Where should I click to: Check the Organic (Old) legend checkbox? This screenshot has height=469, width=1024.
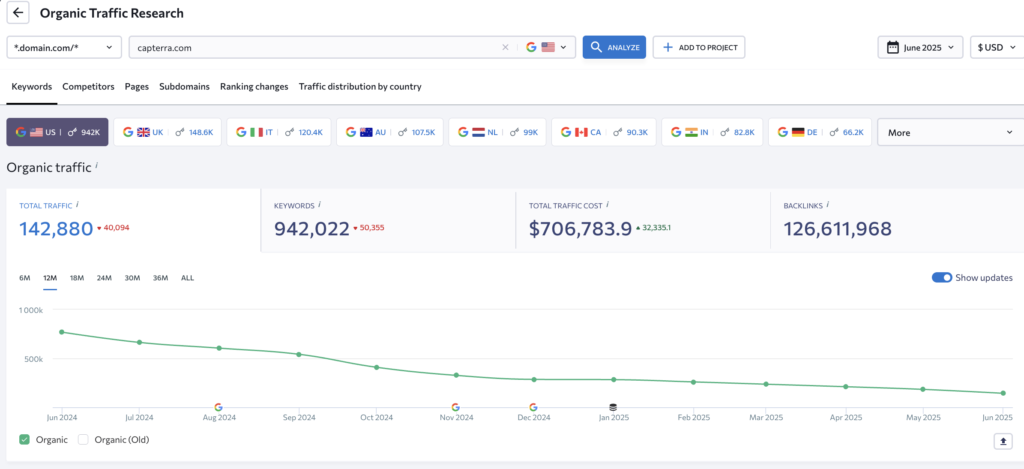click(x=83, y=440)
